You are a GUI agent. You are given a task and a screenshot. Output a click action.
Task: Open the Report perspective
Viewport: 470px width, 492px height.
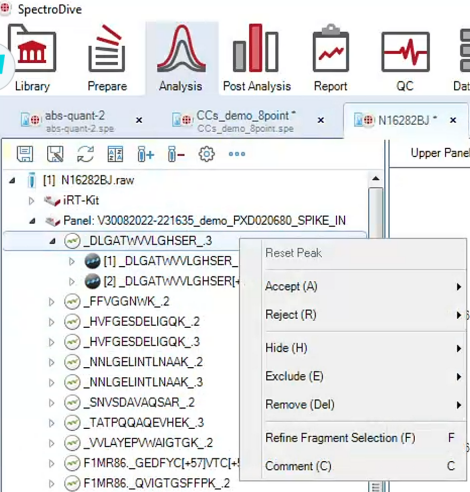tap(331, 48)
